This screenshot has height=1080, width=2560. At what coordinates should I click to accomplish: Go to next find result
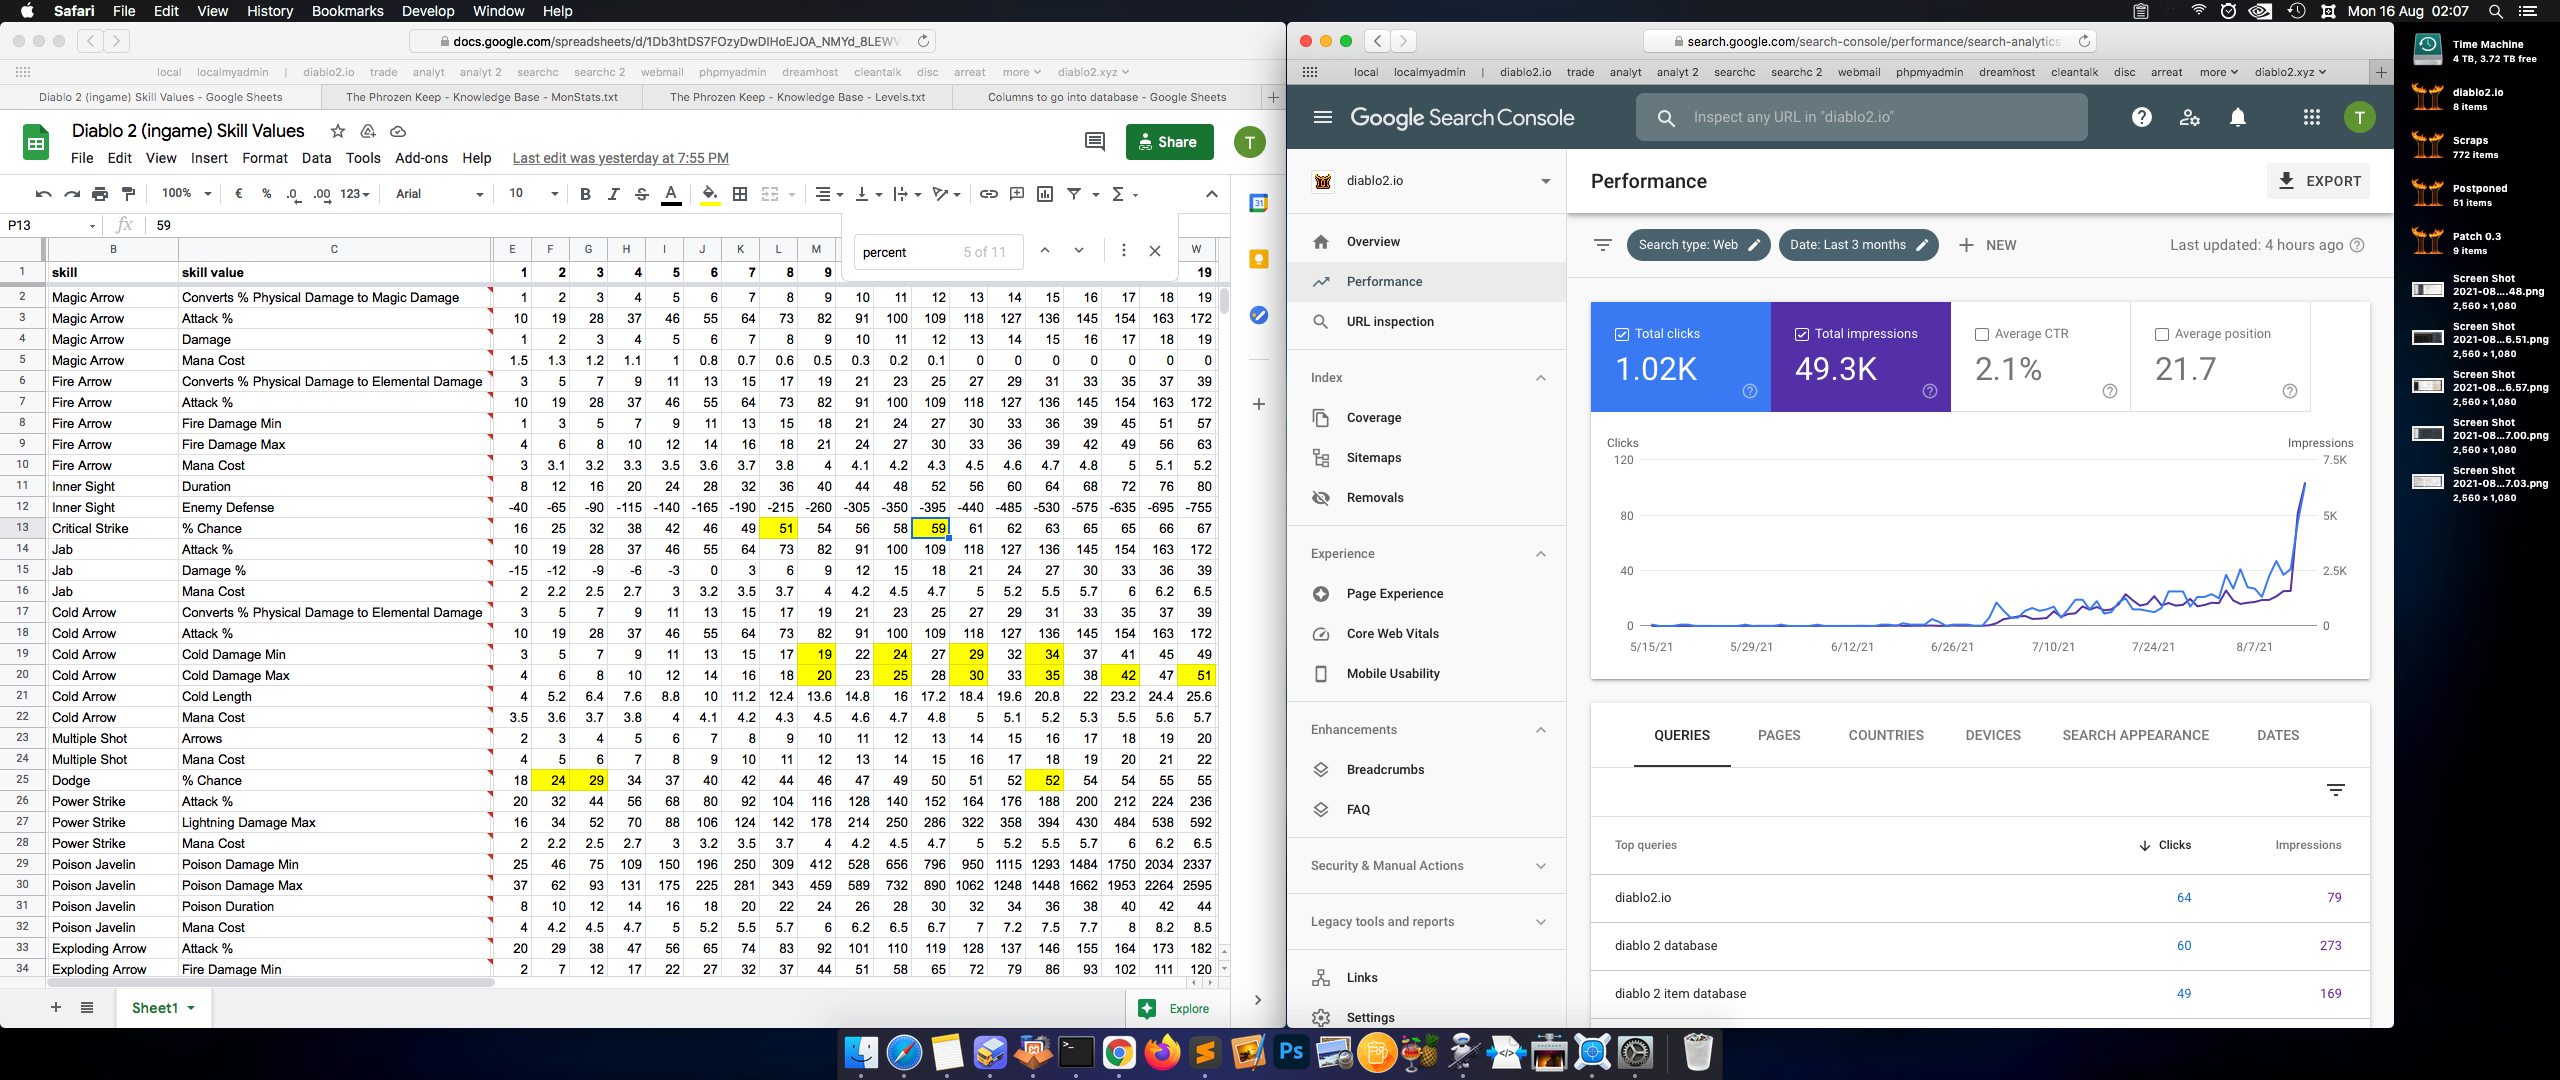click(1079, 251)
